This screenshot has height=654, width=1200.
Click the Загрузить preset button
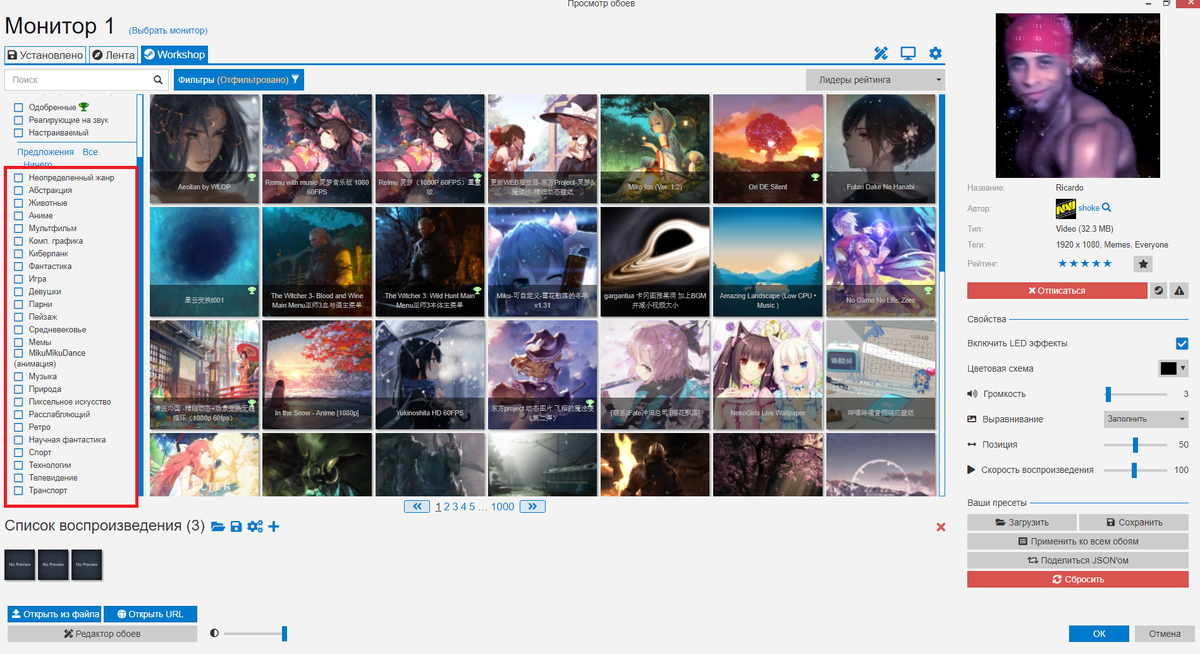1022,522
